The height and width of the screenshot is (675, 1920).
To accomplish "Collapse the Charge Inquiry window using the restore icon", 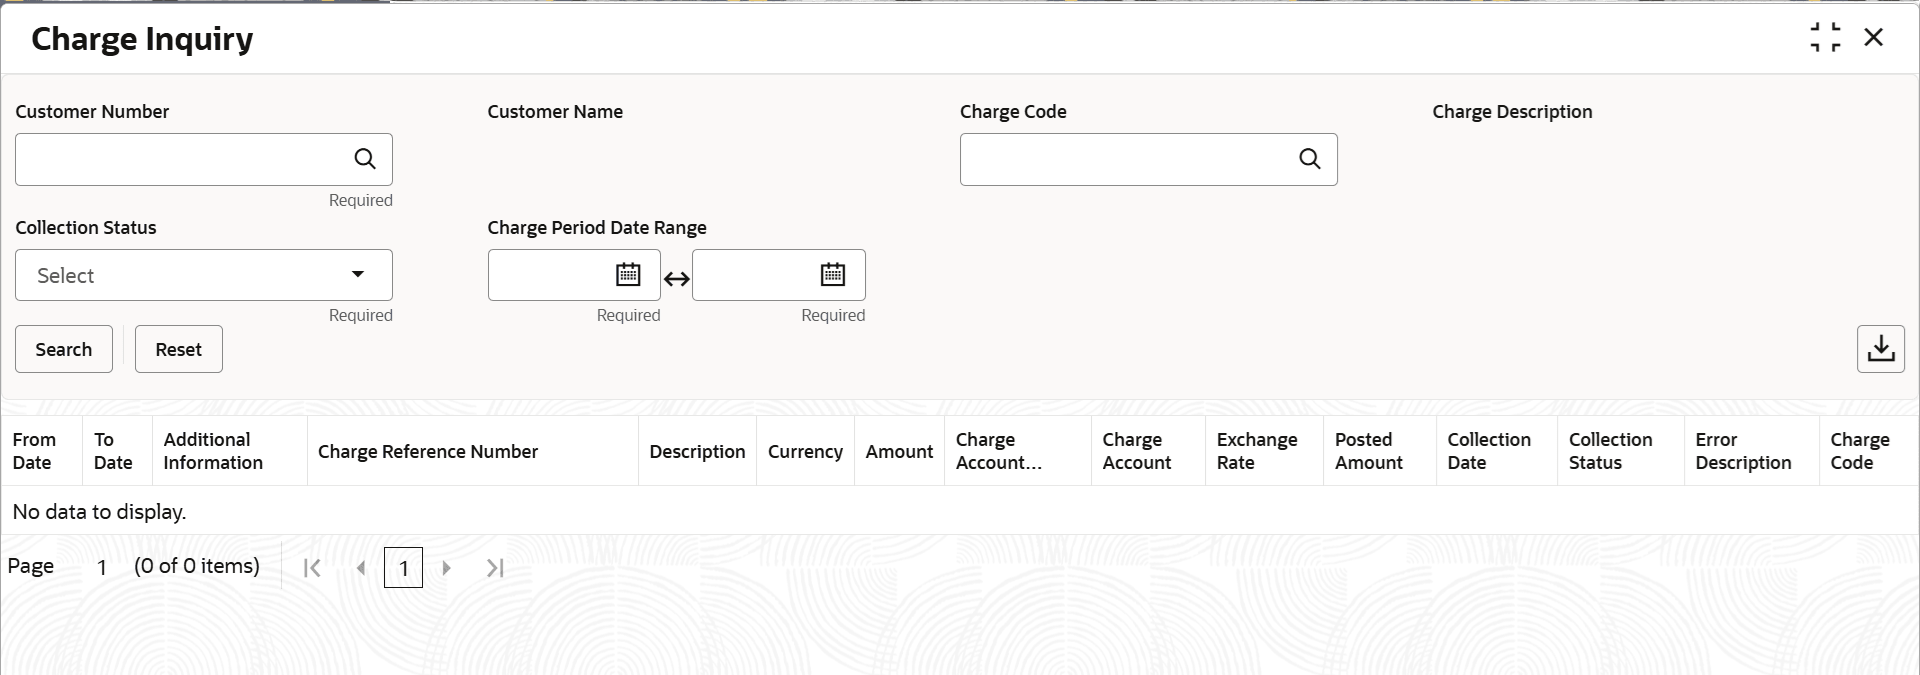I will (x=1826, y=38).
